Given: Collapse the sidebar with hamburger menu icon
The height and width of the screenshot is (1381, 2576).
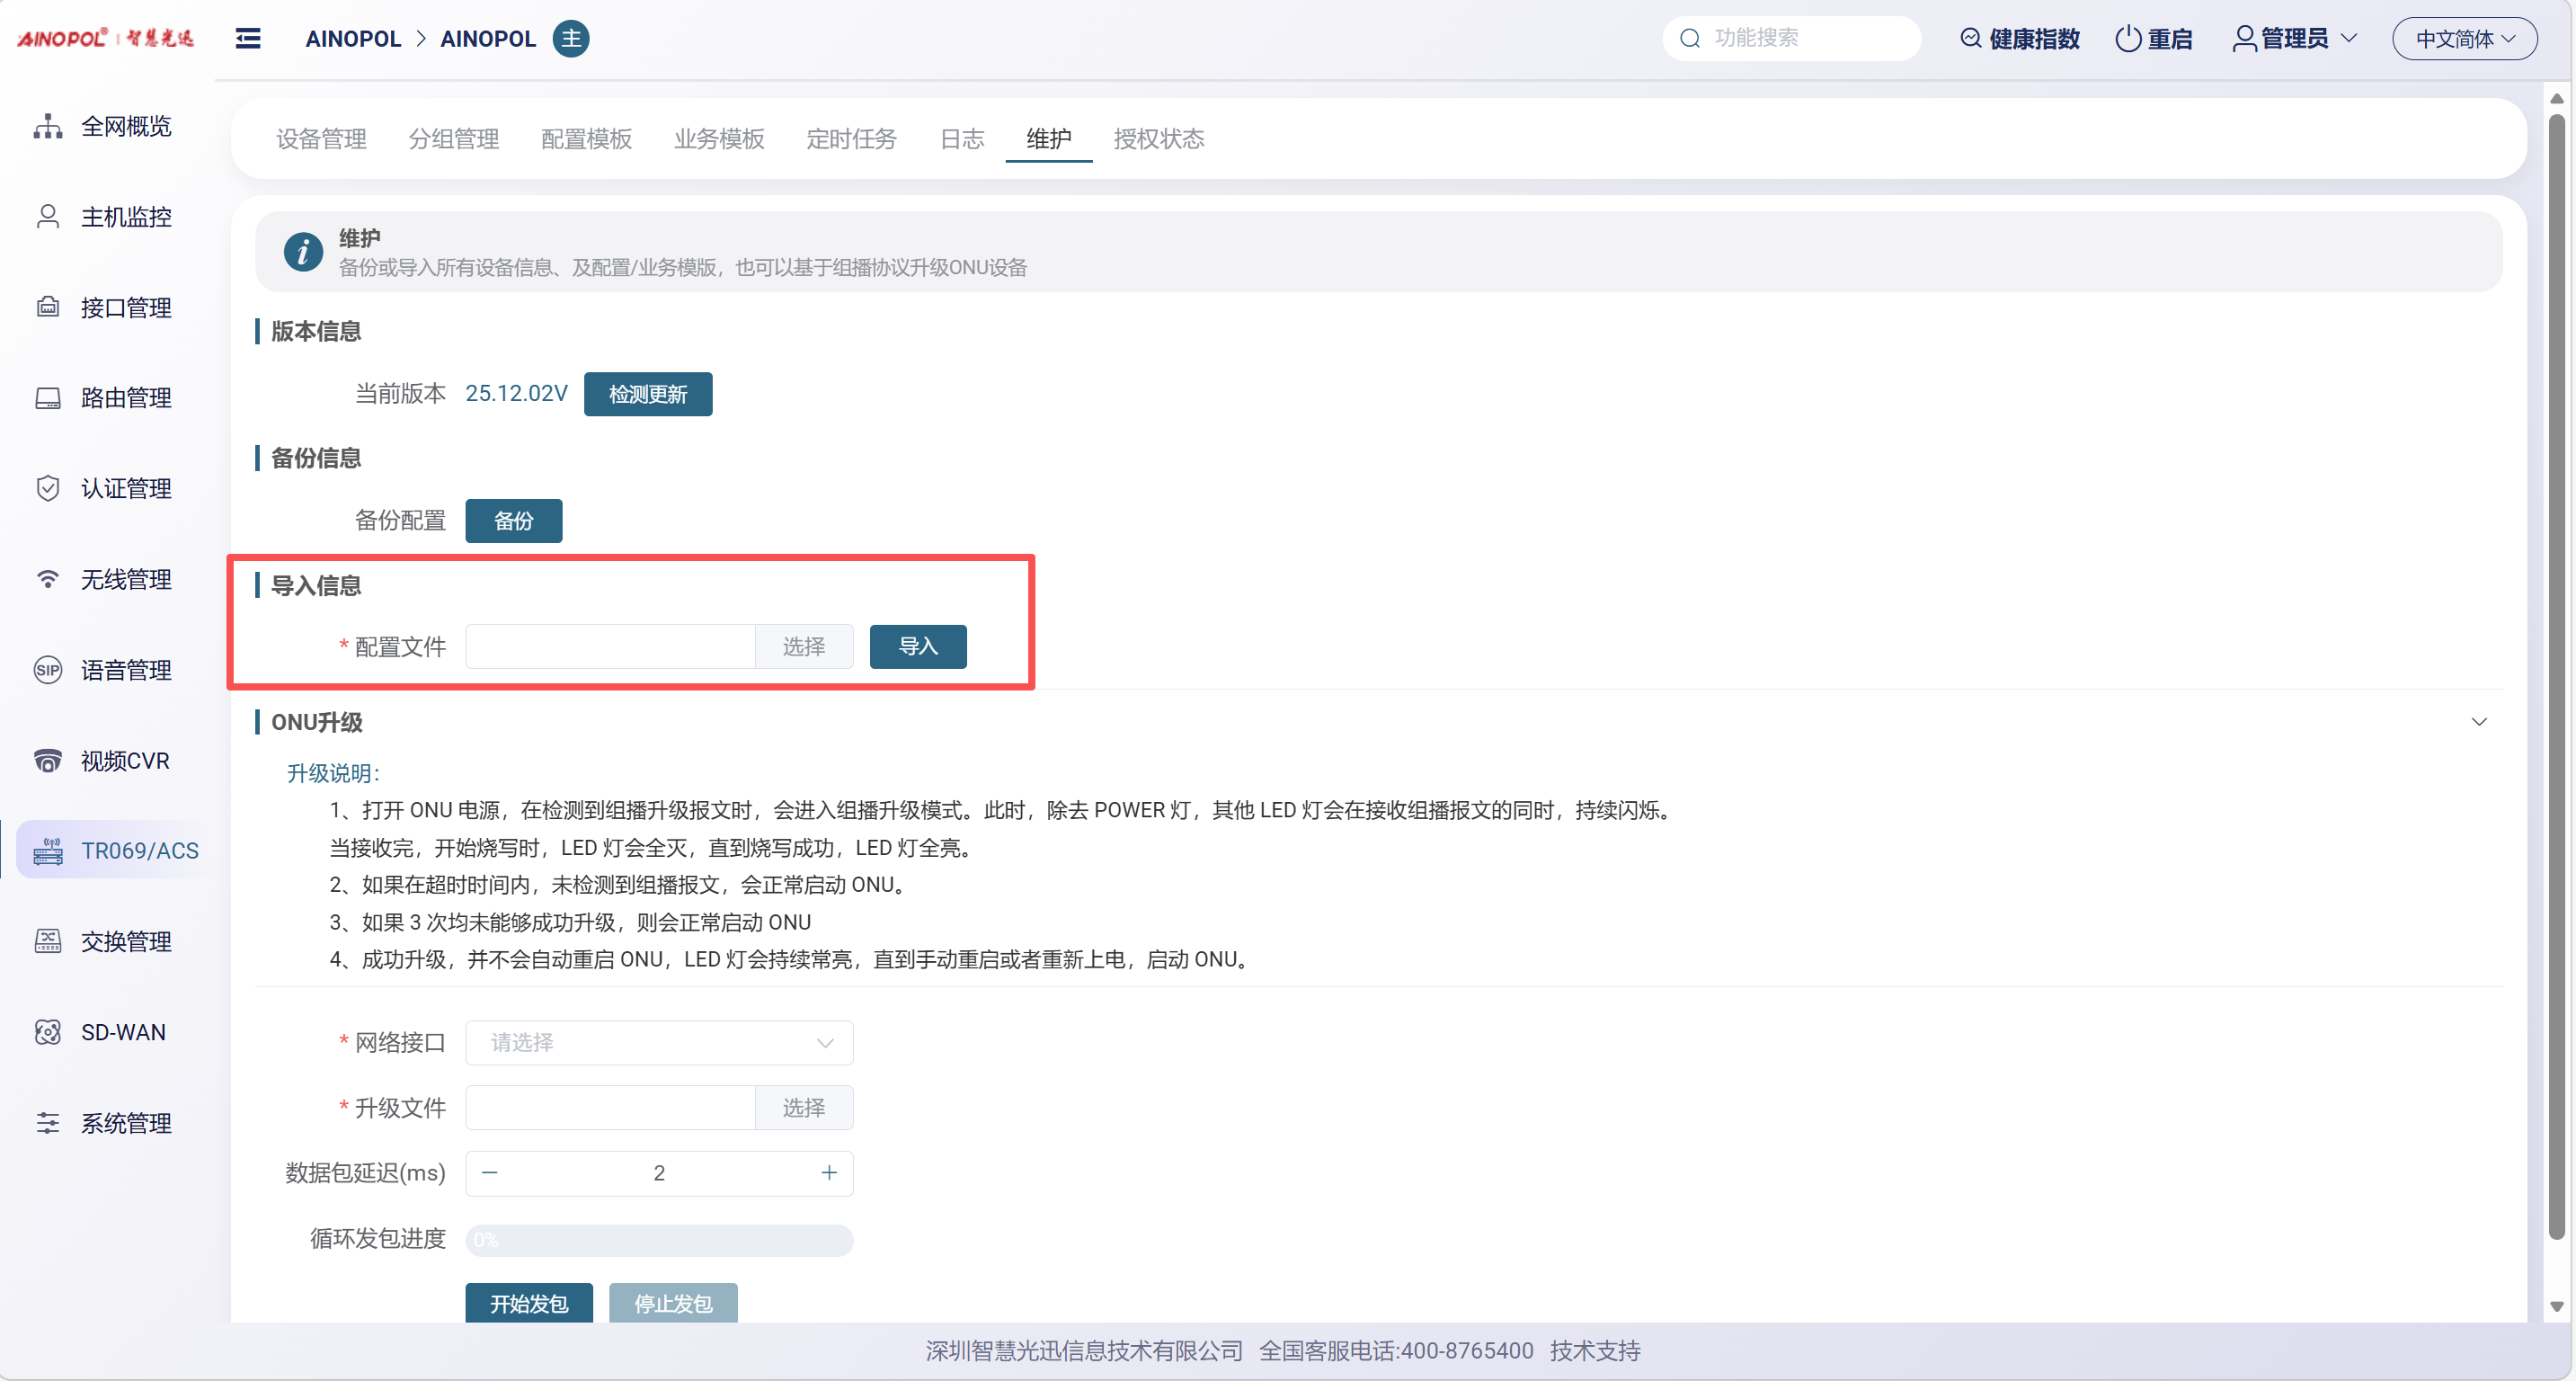Looking at the screenshot, I should pyautogui.click(x=248, y=38).
